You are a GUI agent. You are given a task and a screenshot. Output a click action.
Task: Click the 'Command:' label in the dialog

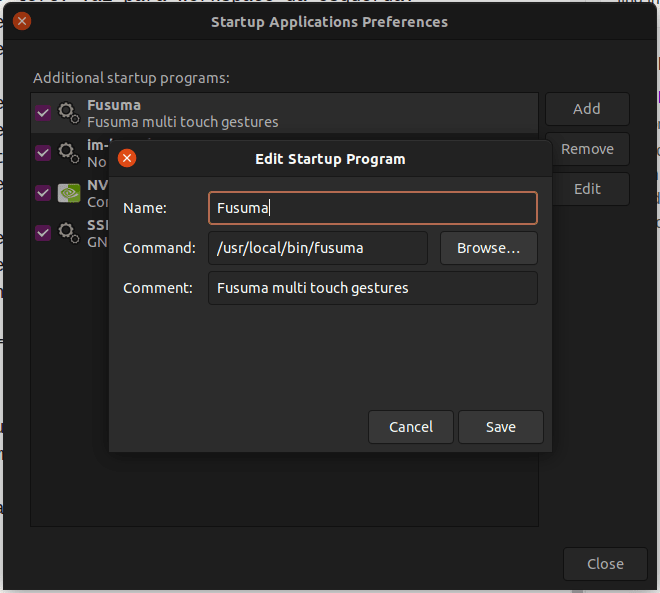coord(159,248)
